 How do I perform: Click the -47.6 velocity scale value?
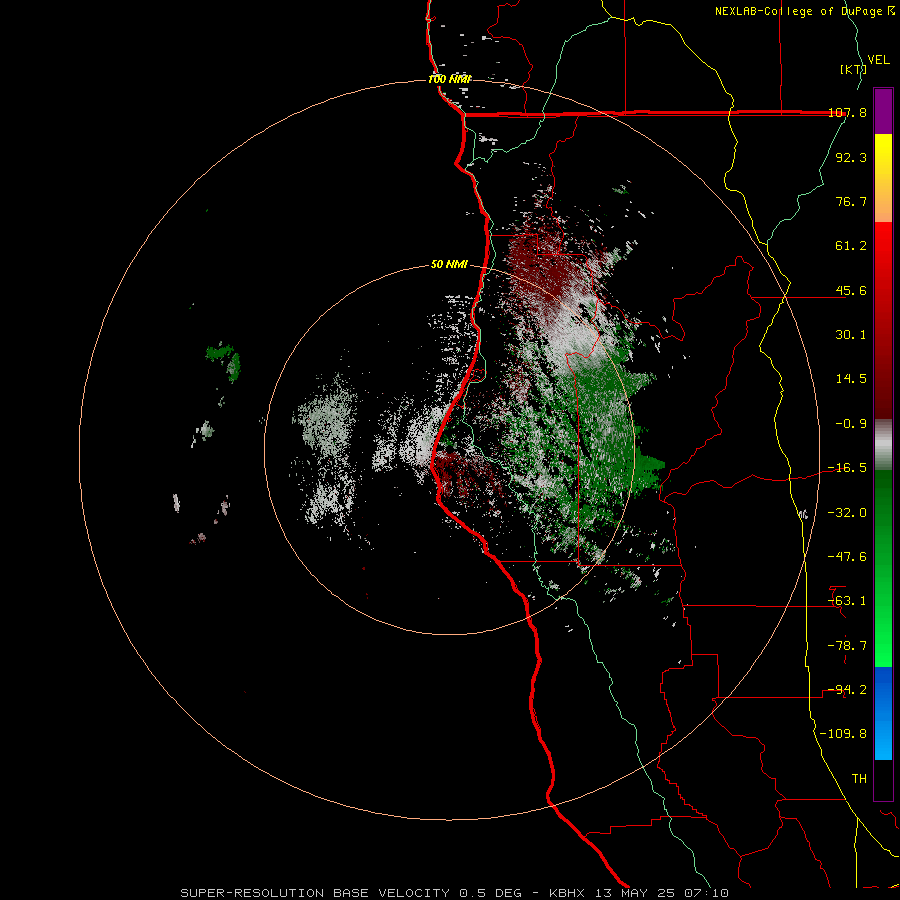[x=848, y=557]
